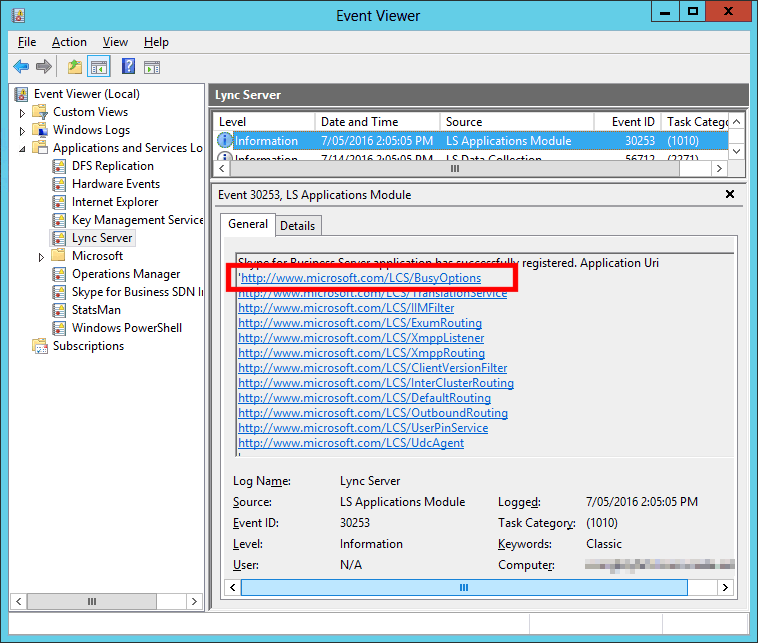758x643 pixels.
Task: Sort events by Event ID column
Action: pyautogui.click(x=627, y=122)
